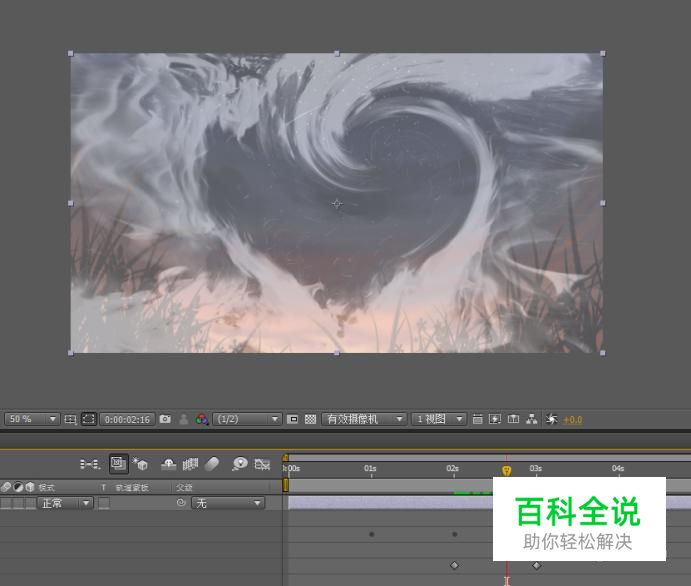Image resolution: width=691 pixels, height=586 pixels.
Task: Enable motion blur for the composition
Action: click(212, 464)
